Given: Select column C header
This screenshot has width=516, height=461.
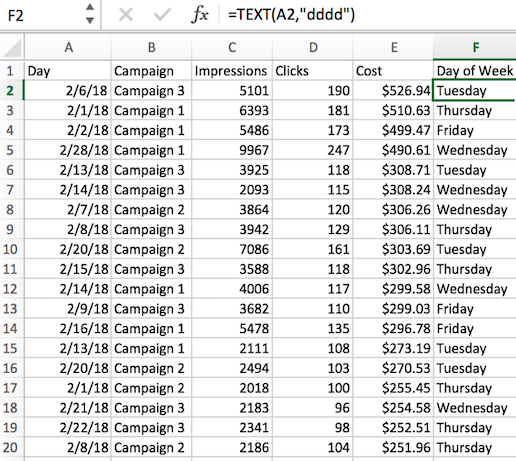Looking at the screenshot, I should coord(232,48).
